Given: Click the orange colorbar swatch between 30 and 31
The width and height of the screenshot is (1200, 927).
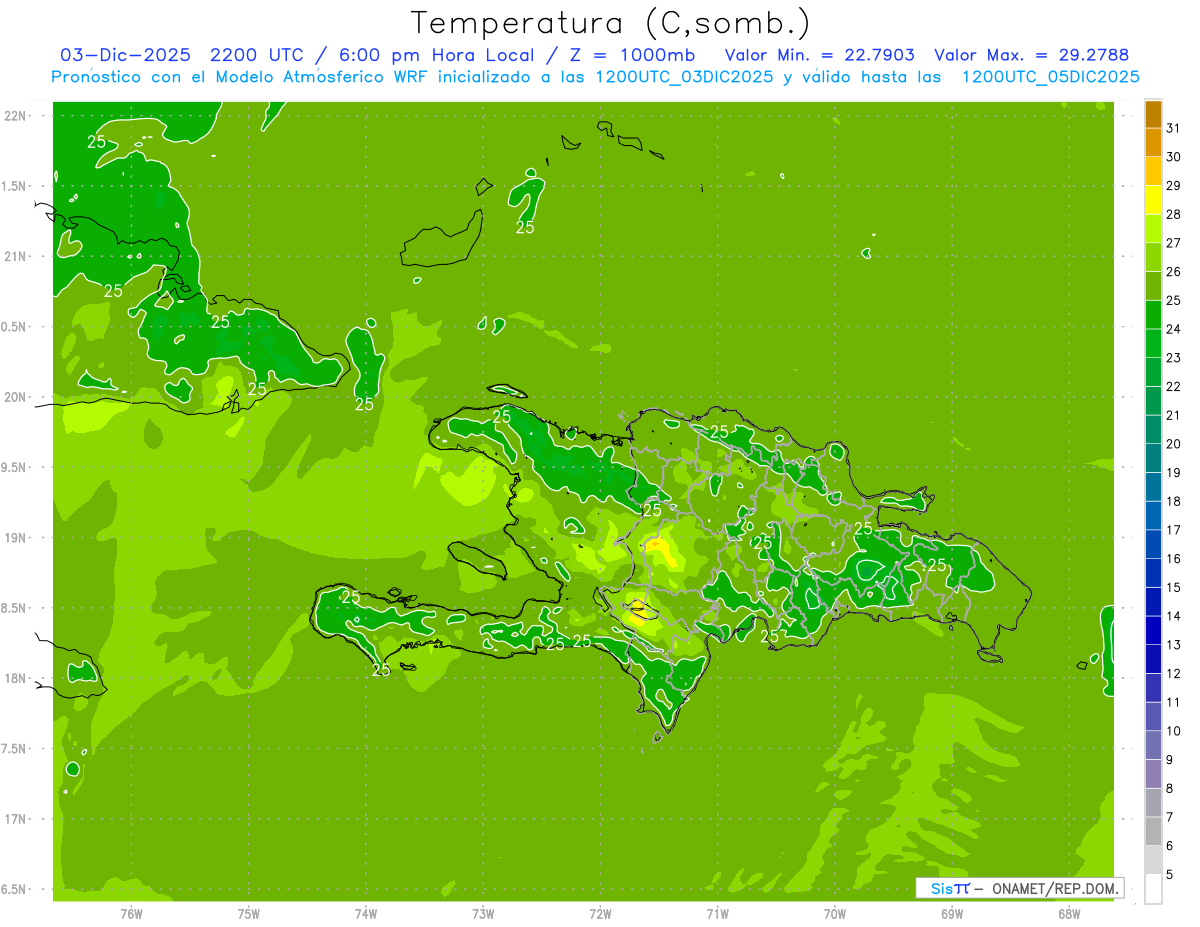Looking at the screenshot, I should [1153, 142].
